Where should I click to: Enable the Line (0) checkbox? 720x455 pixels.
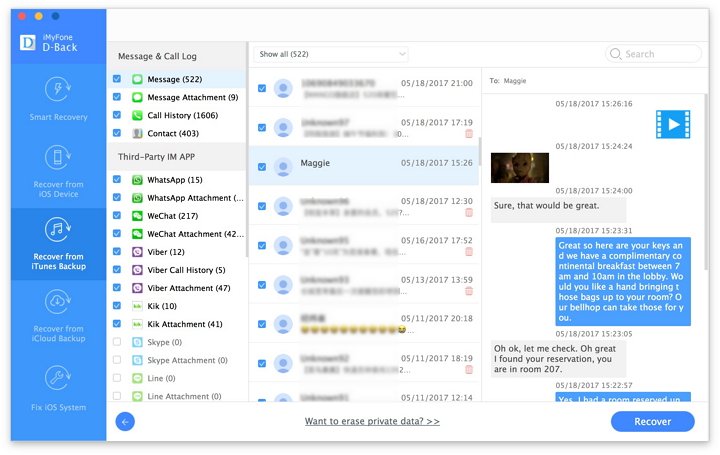[117, 378]
